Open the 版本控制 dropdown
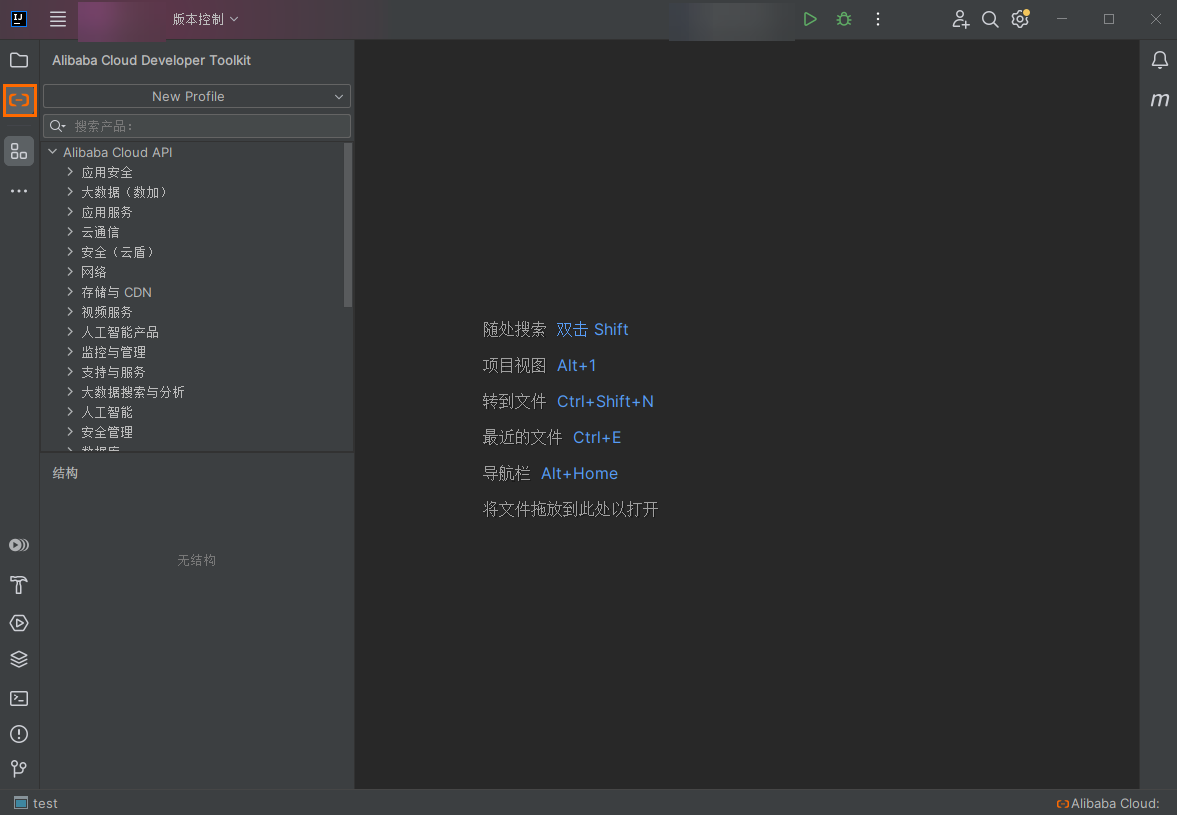Viewport: 1177px width, 815px height. (x=205, y=19)
